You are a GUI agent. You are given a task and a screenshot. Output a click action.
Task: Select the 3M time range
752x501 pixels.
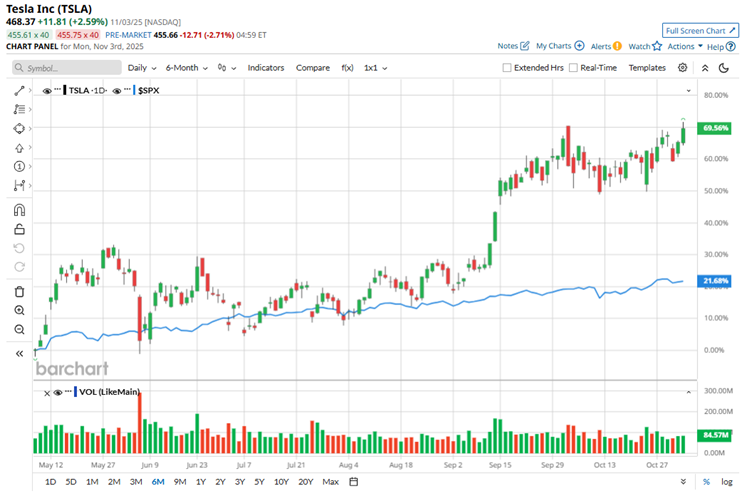coord(135,482)
